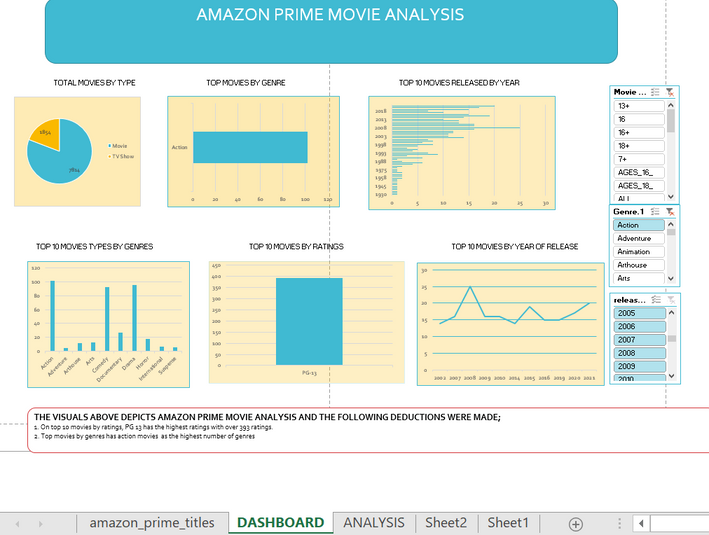Select the AMAZON PRIME MOVIE ANALYSIS title banner
Viewport: 709px width, 535px height.
click(331, 31)
